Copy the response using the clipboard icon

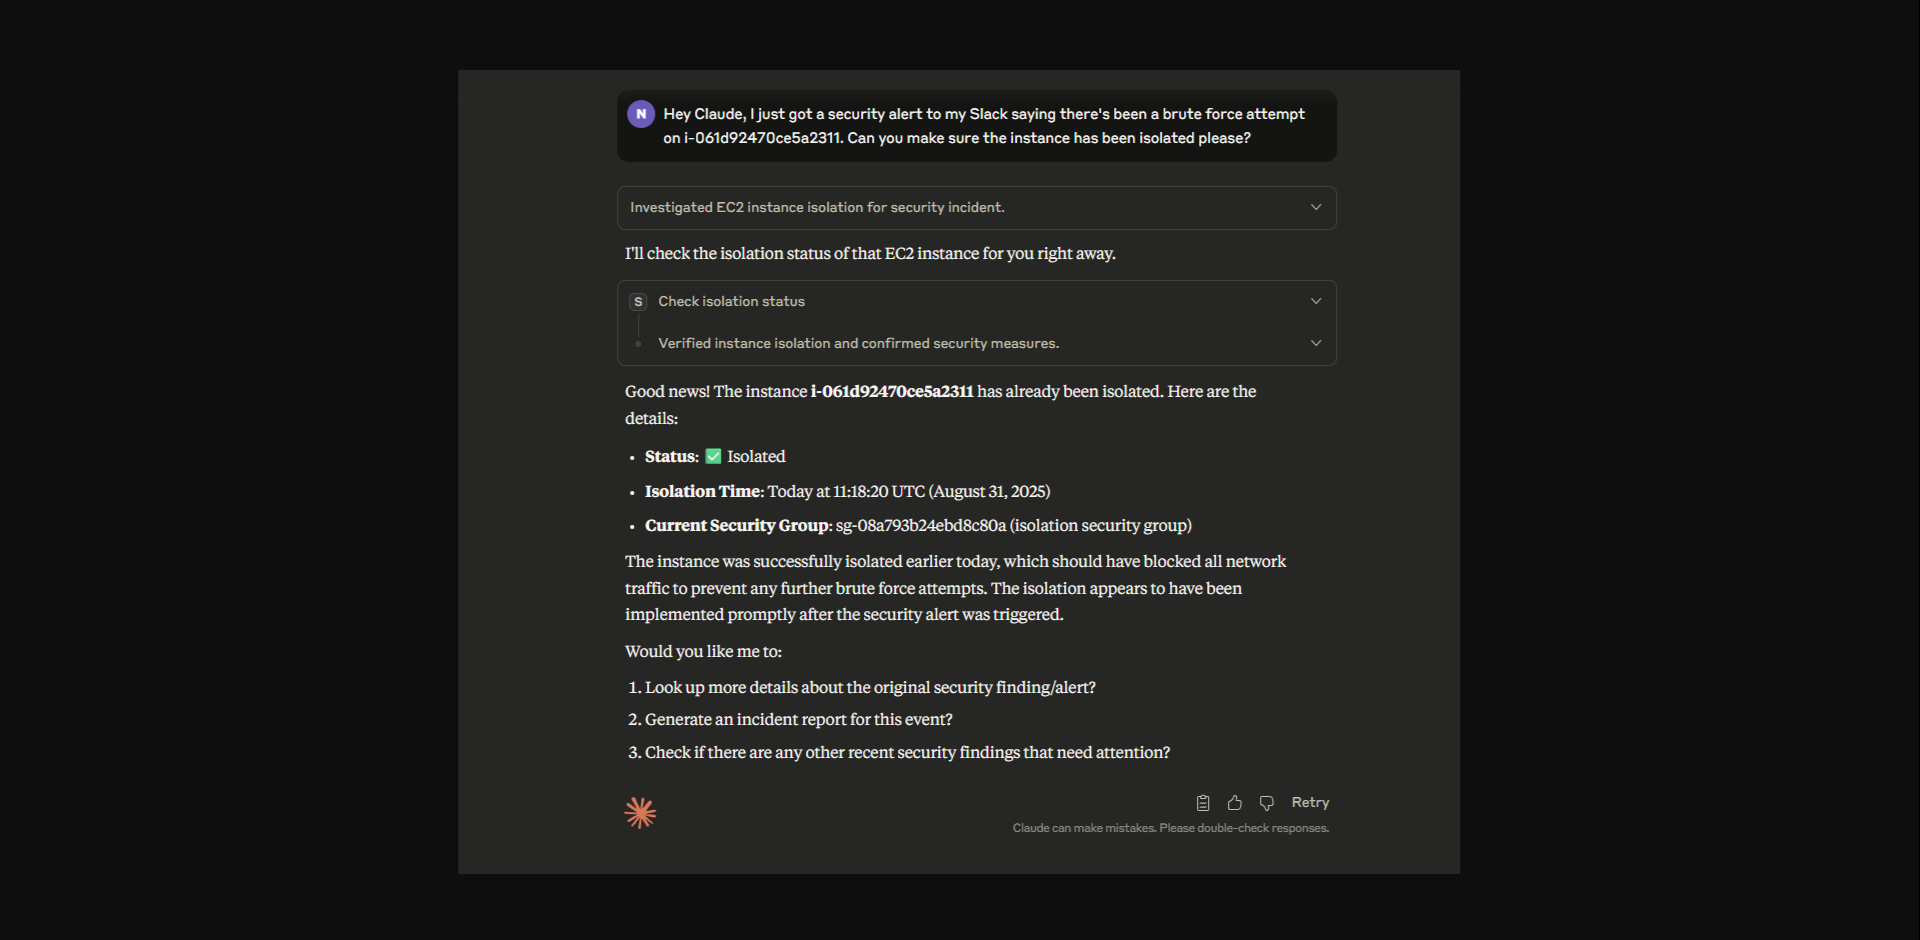(1202, 802)
